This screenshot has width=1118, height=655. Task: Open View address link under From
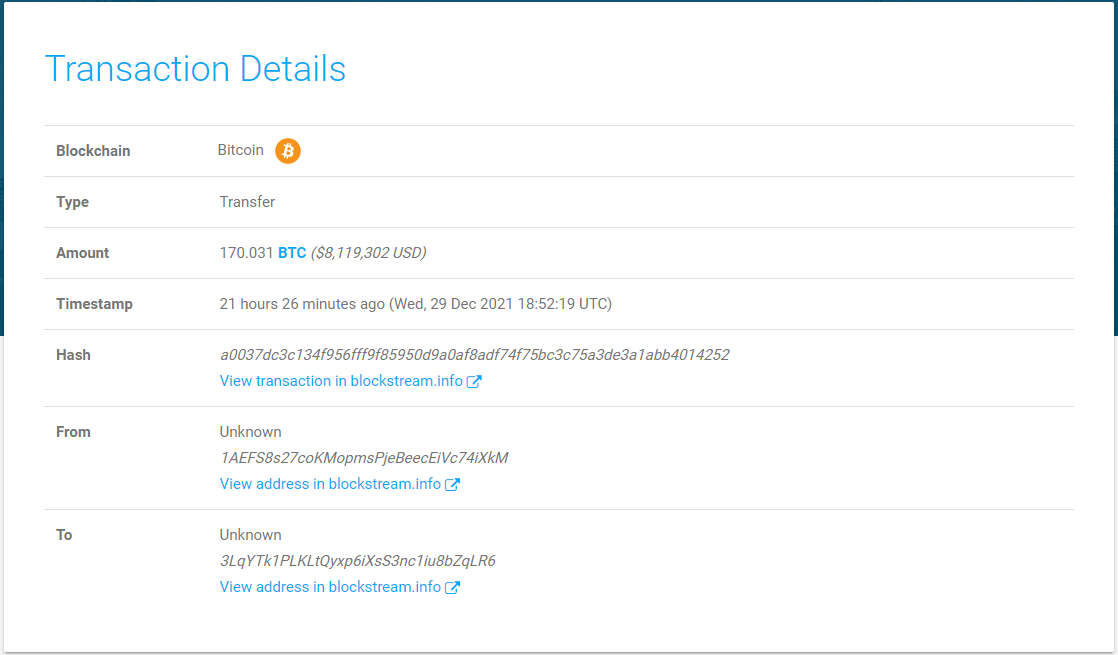330,484
